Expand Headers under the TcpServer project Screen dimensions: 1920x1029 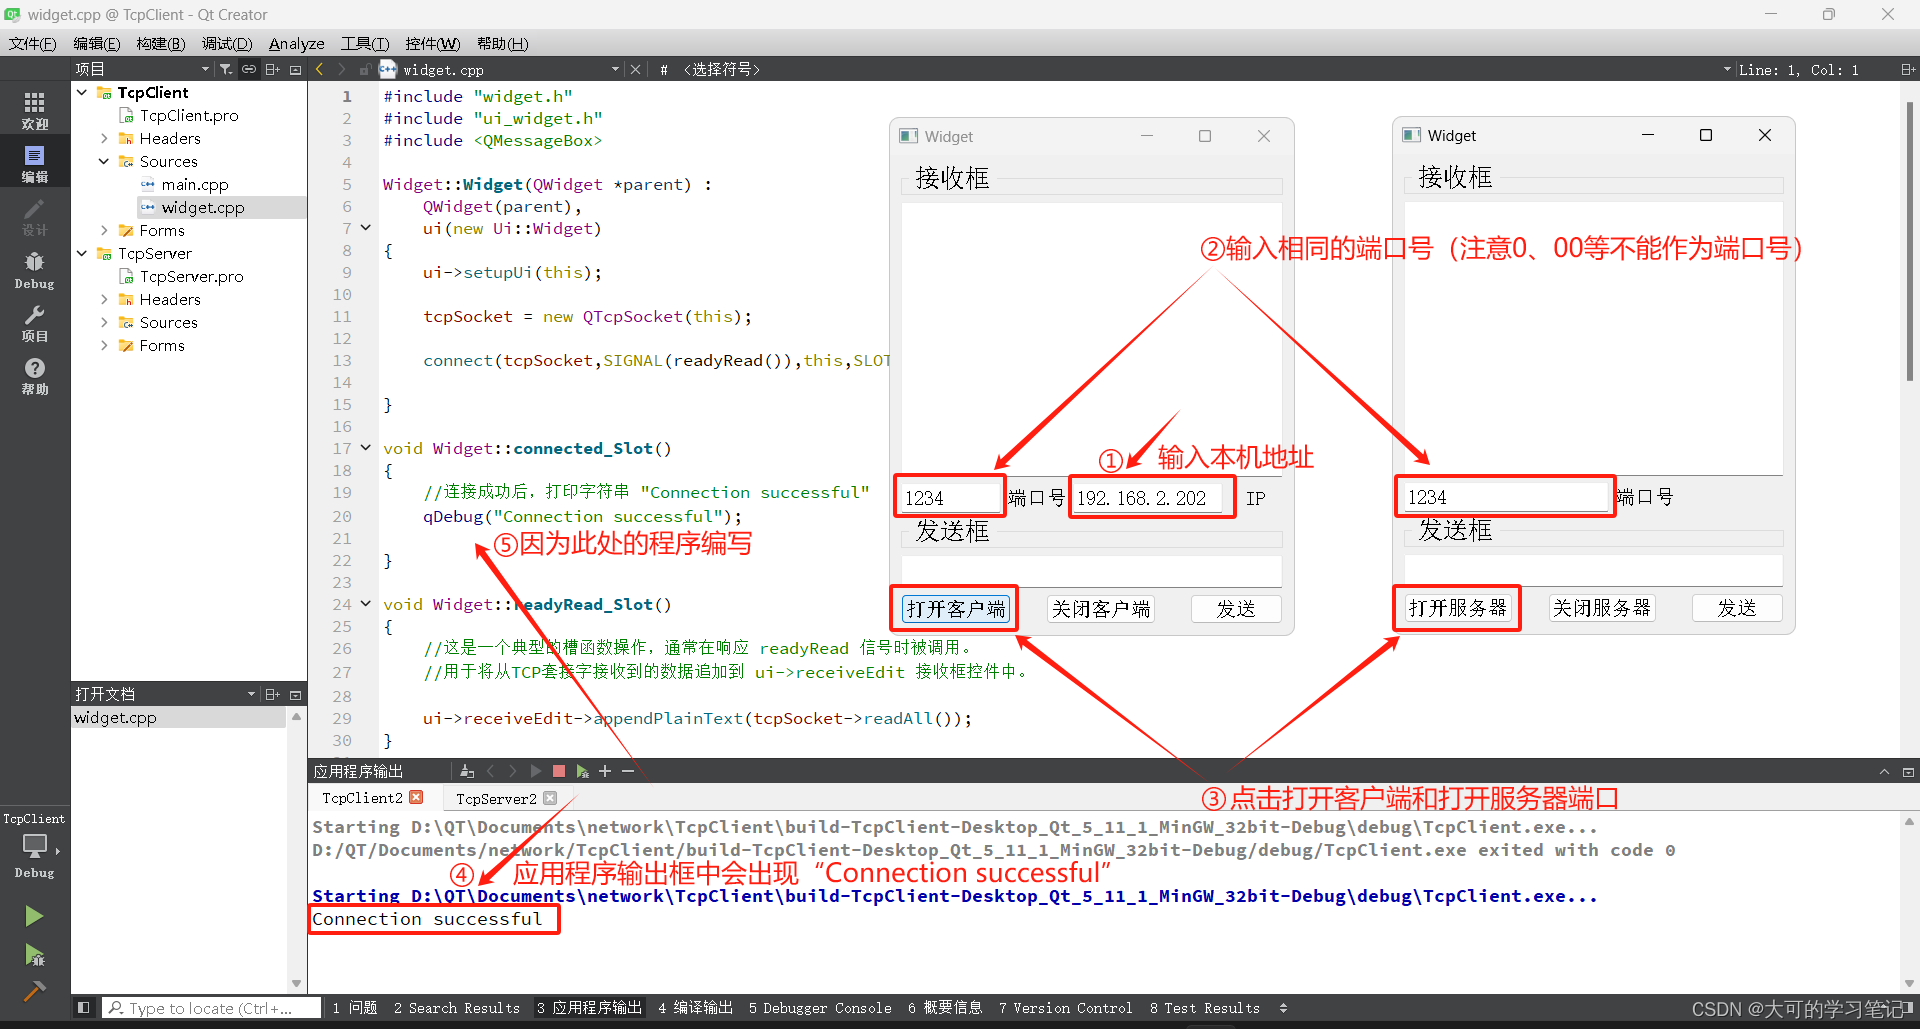(104, 299)
